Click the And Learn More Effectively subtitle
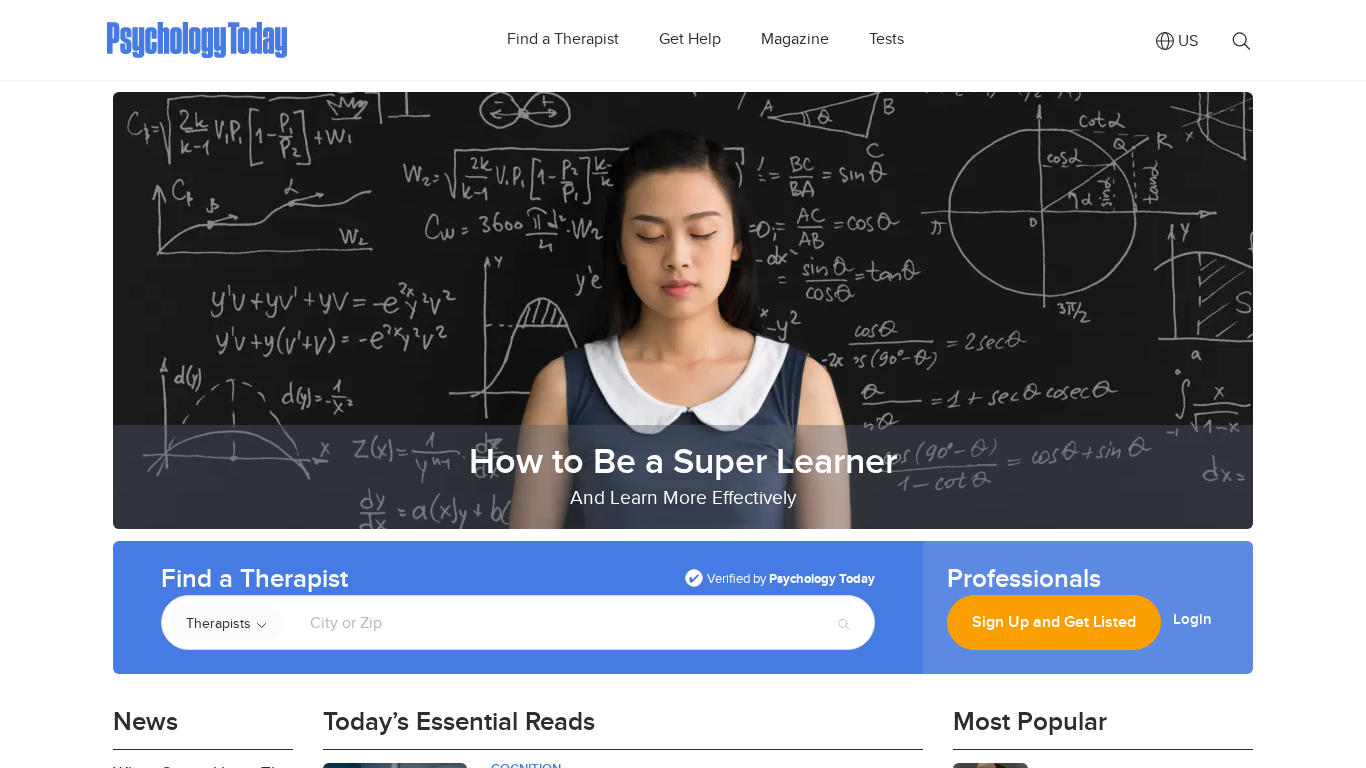The width and height of the screenshot is (1366, 768). 683,498
